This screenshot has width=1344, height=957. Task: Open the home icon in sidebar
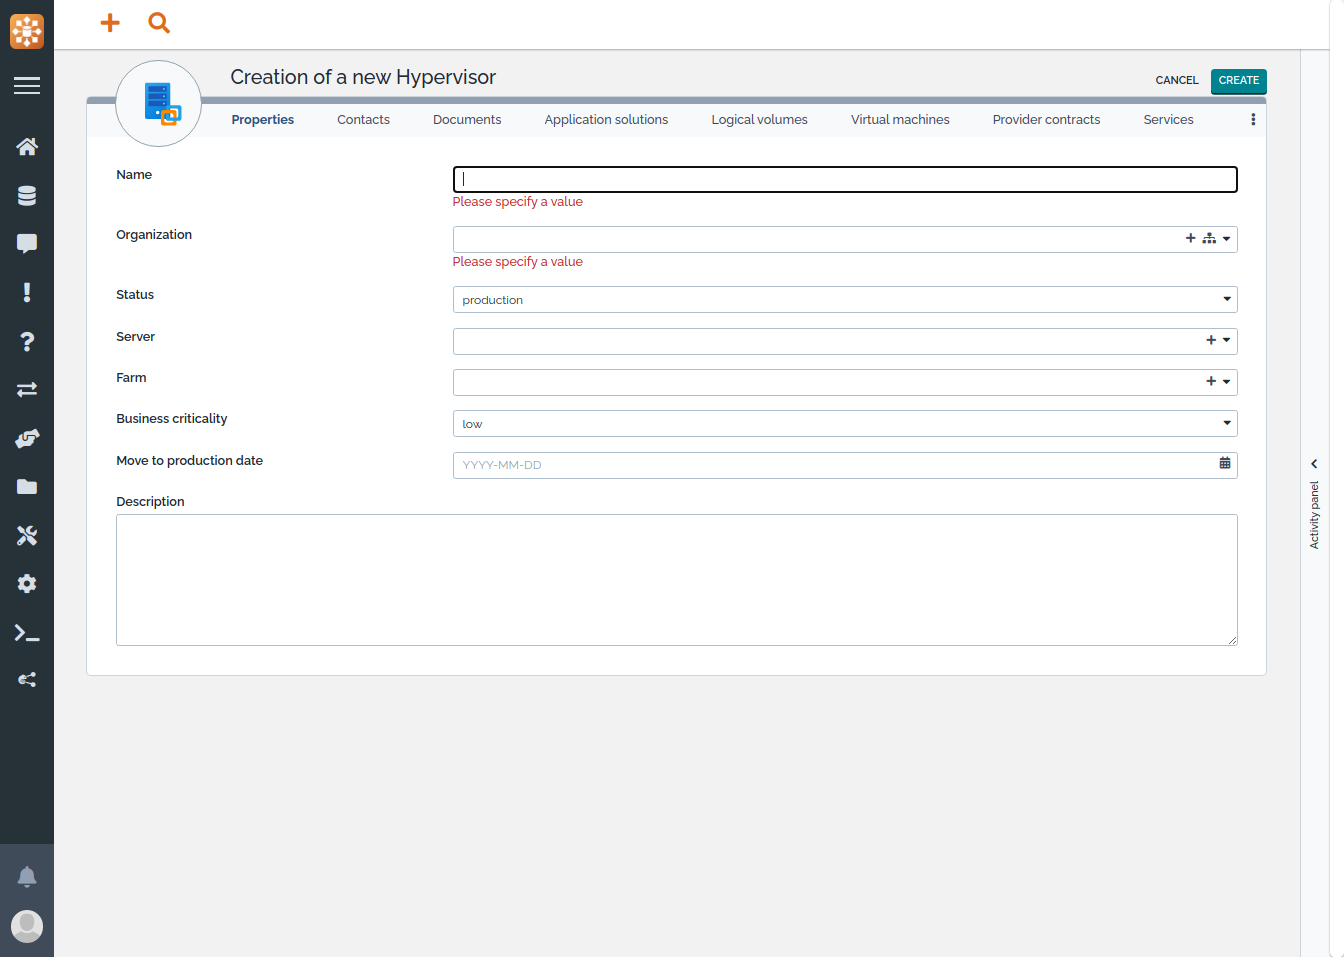tap(27, 147)
